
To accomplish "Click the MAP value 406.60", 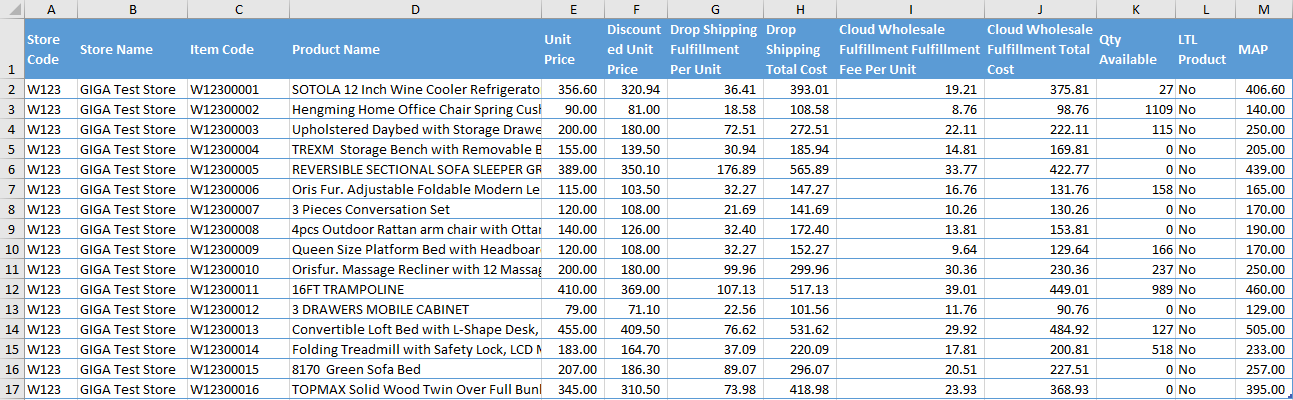I will pos(1264,89).
